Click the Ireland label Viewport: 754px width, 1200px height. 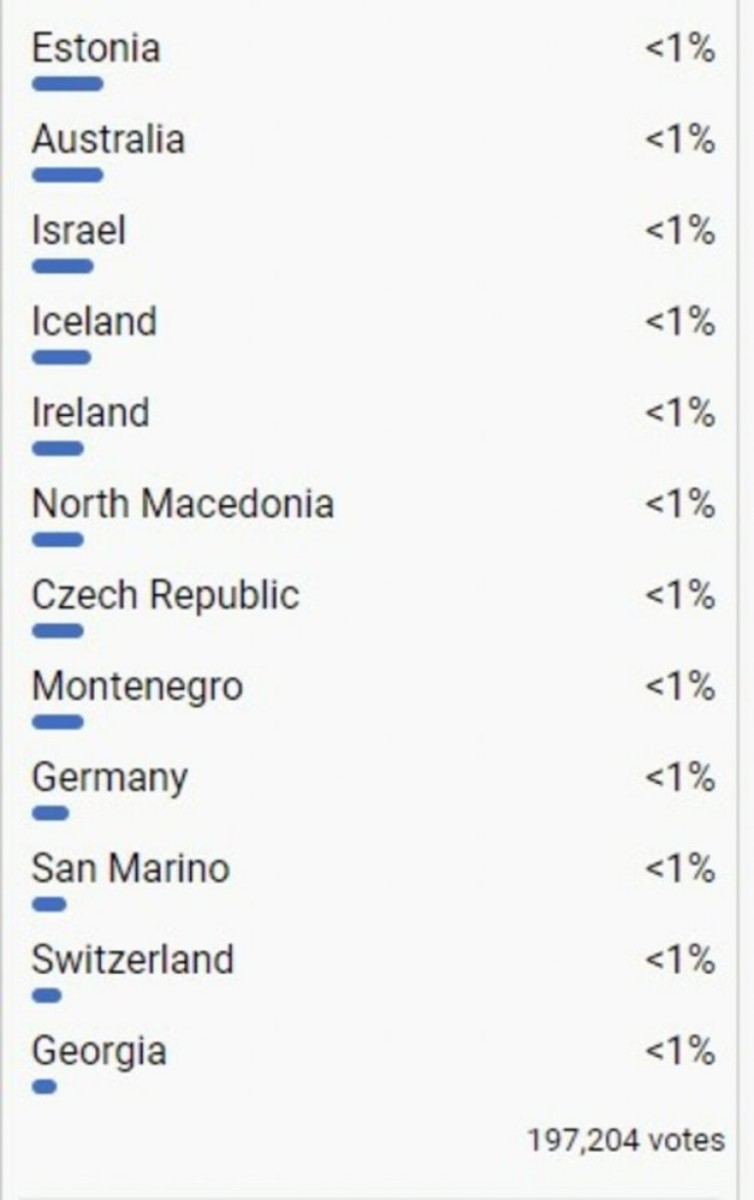click(90, 413)
